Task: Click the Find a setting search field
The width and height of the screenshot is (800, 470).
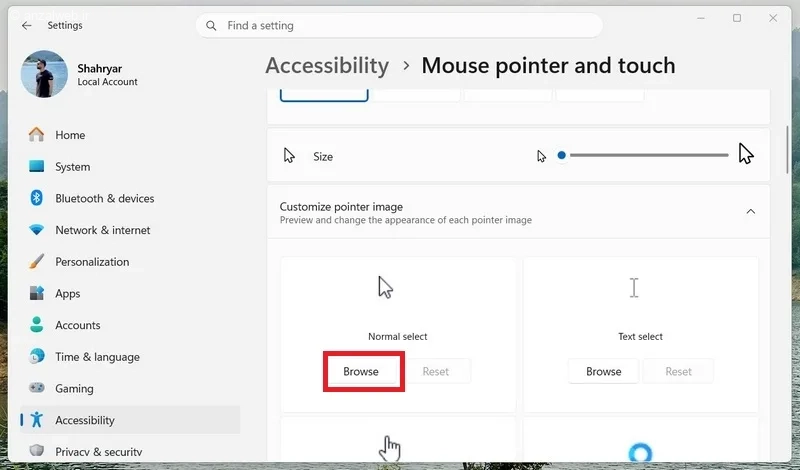Action: (x=399, y=26)
